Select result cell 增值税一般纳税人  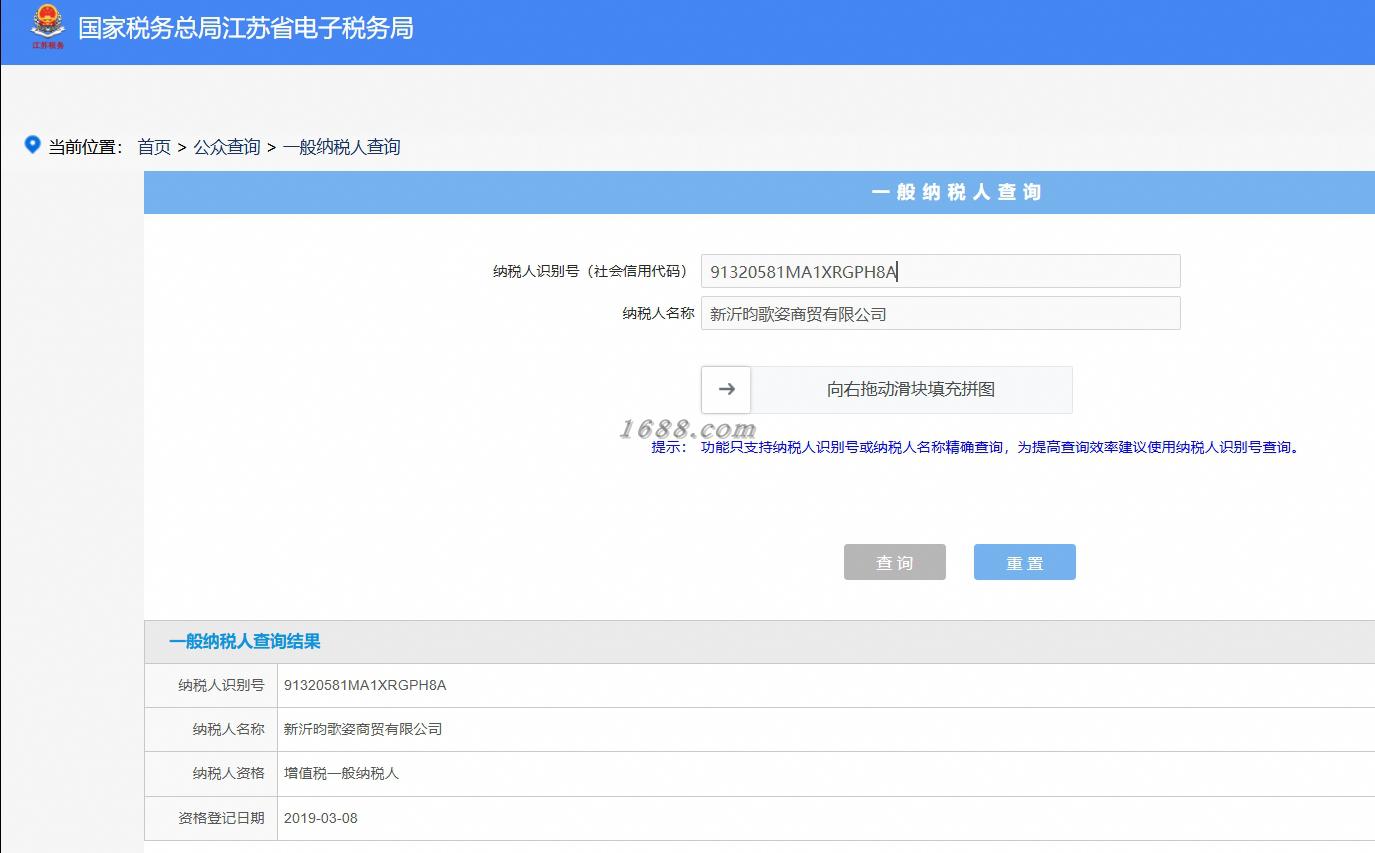coord(341,773)
